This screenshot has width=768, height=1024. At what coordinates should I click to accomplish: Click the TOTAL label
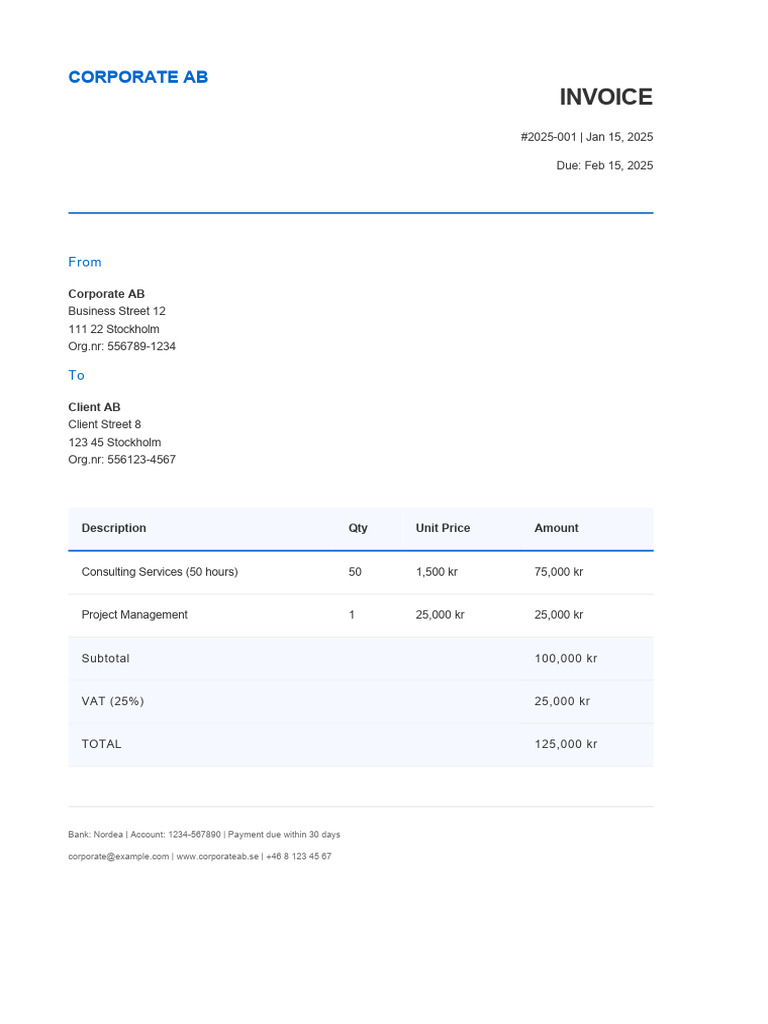click(x=101, y=744)
